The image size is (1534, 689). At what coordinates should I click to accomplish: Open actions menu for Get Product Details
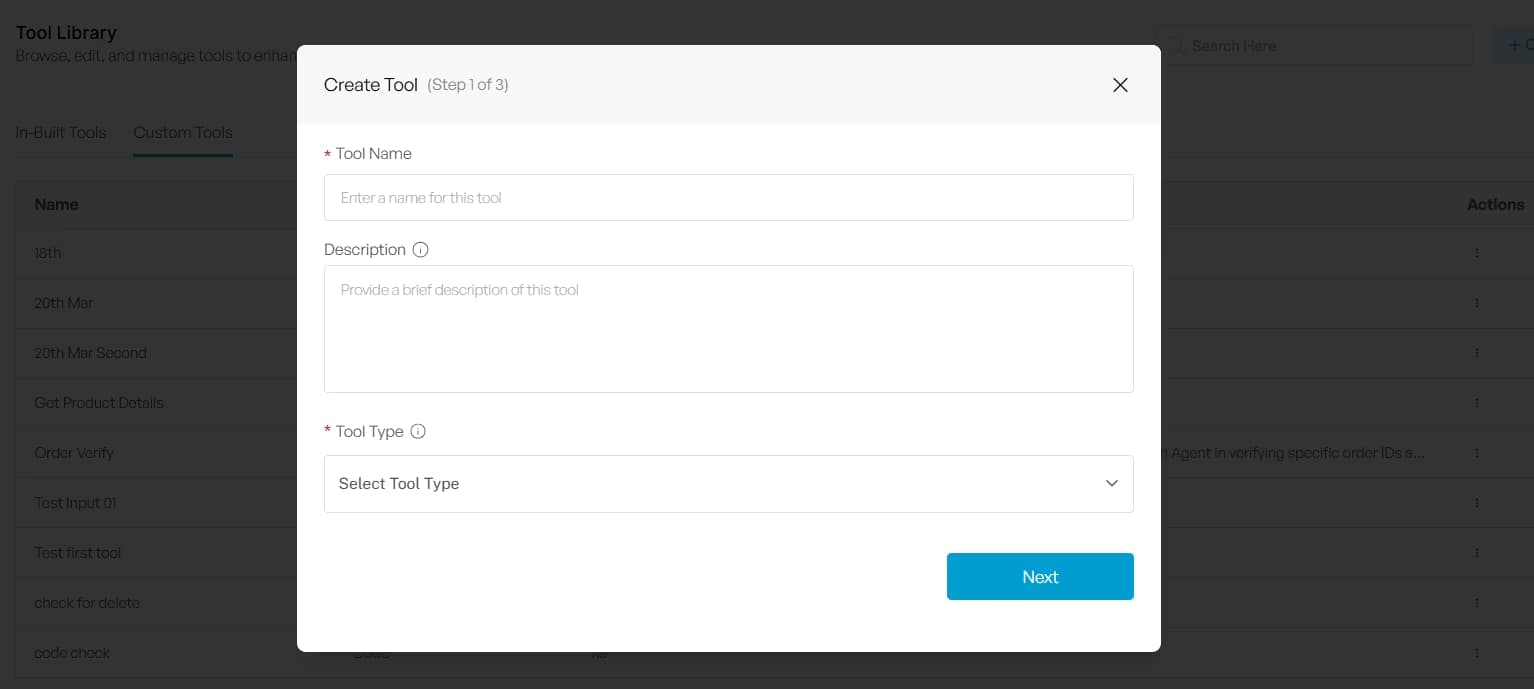[1476, 403]
